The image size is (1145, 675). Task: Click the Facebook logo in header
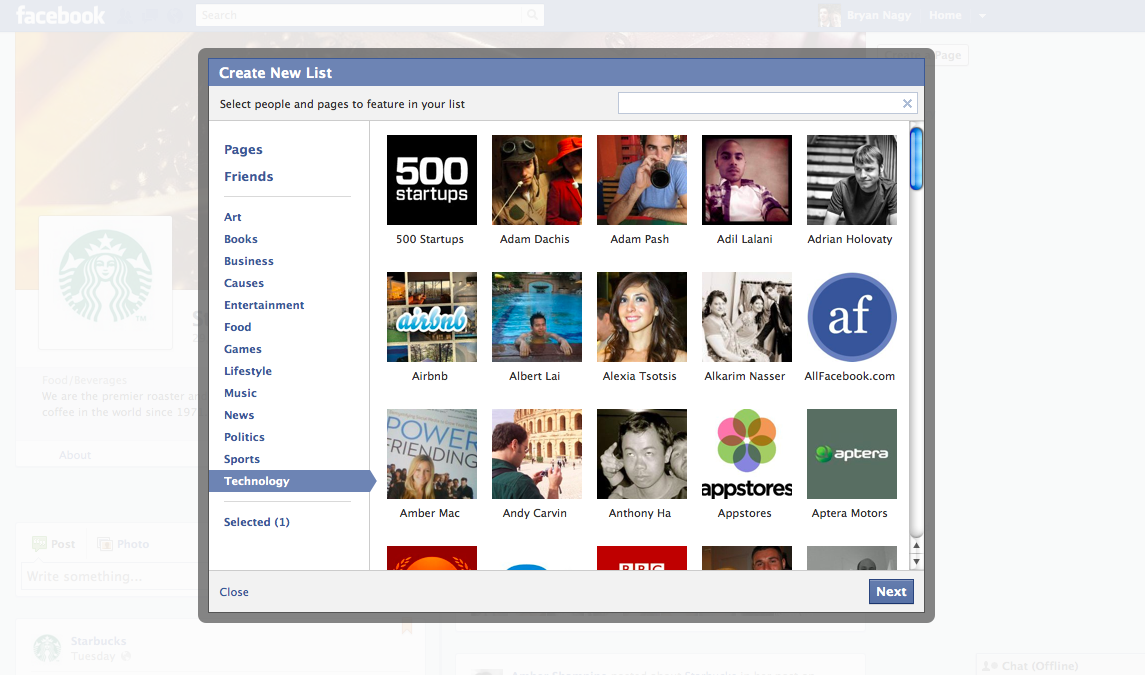tap(61, 15)
